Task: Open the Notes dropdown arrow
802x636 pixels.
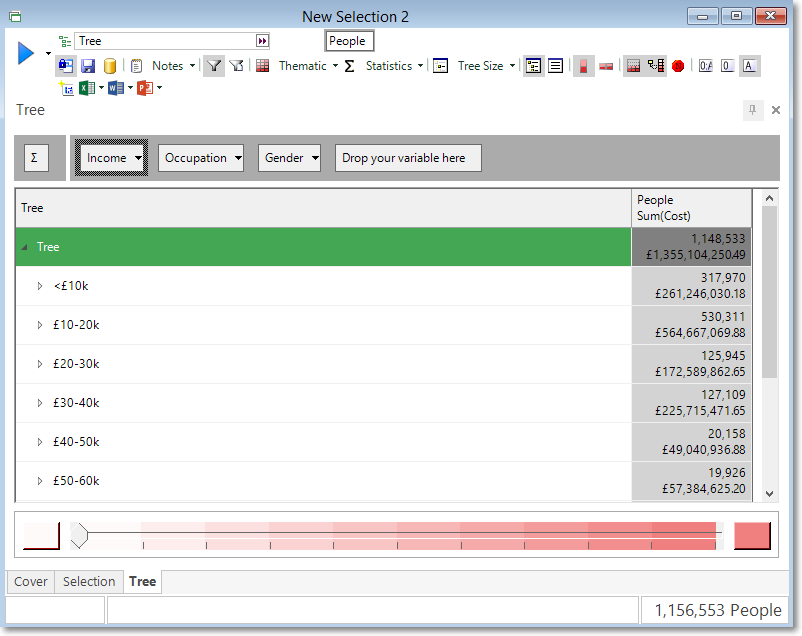Action: (x=192, y=66)
